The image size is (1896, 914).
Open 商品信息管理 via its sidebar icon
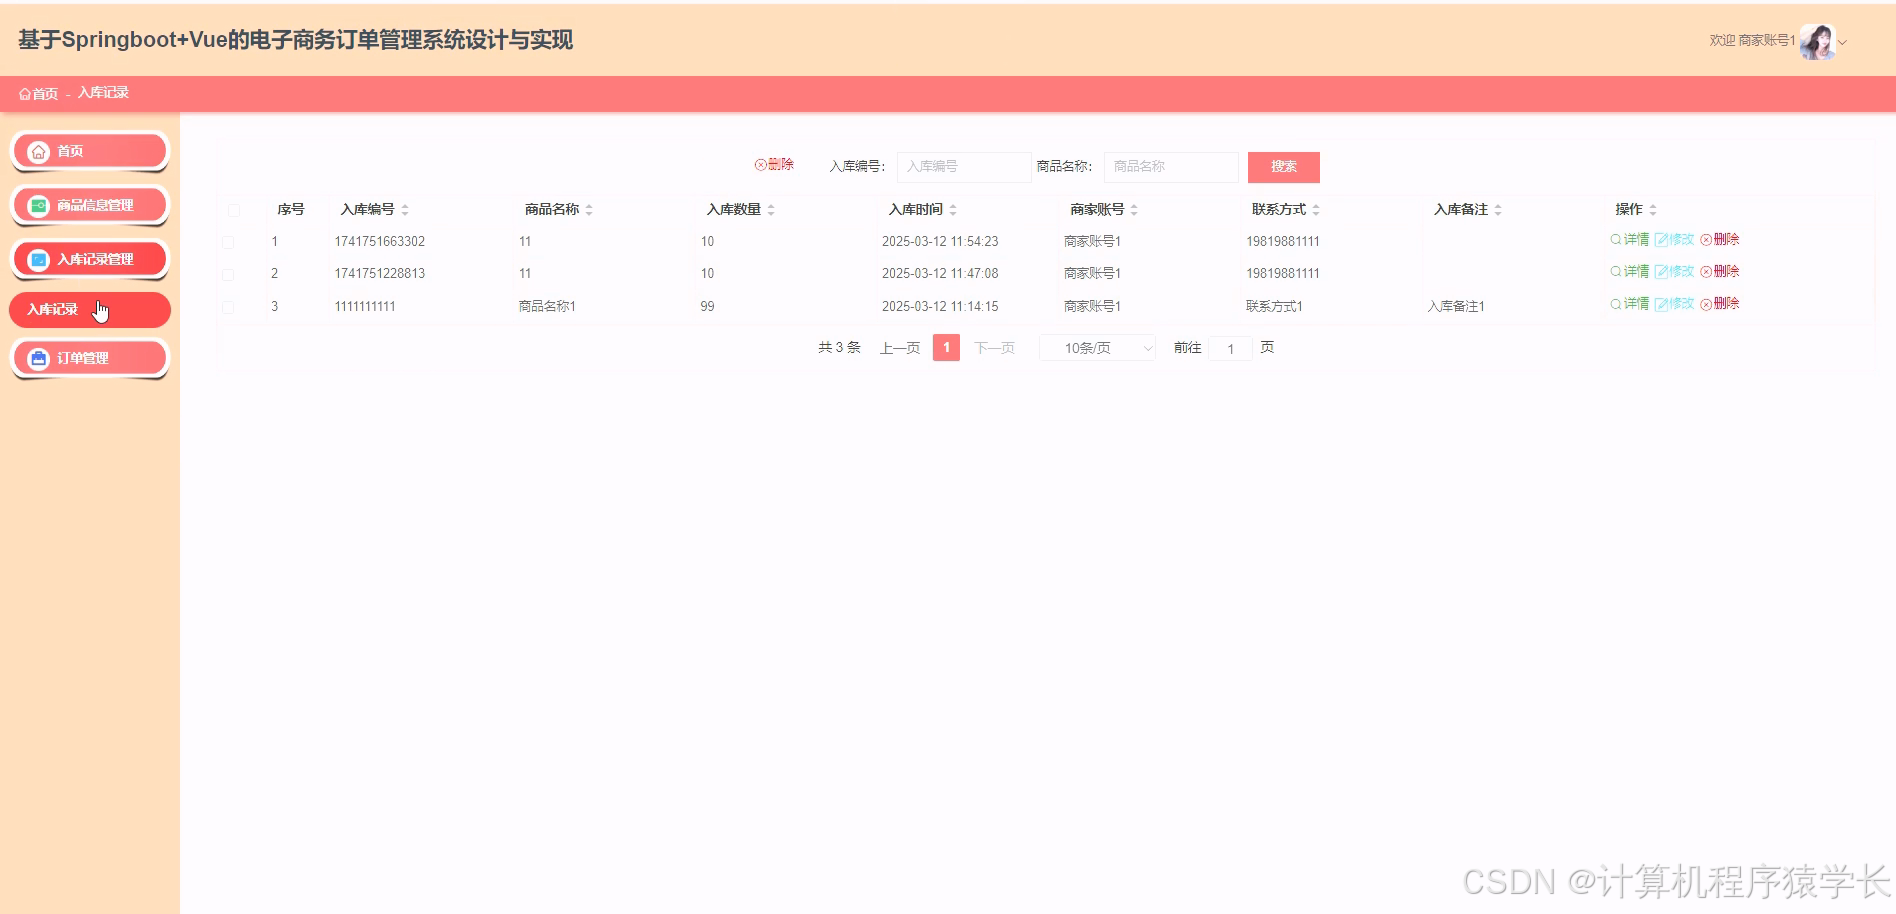[x=36, y=205]
